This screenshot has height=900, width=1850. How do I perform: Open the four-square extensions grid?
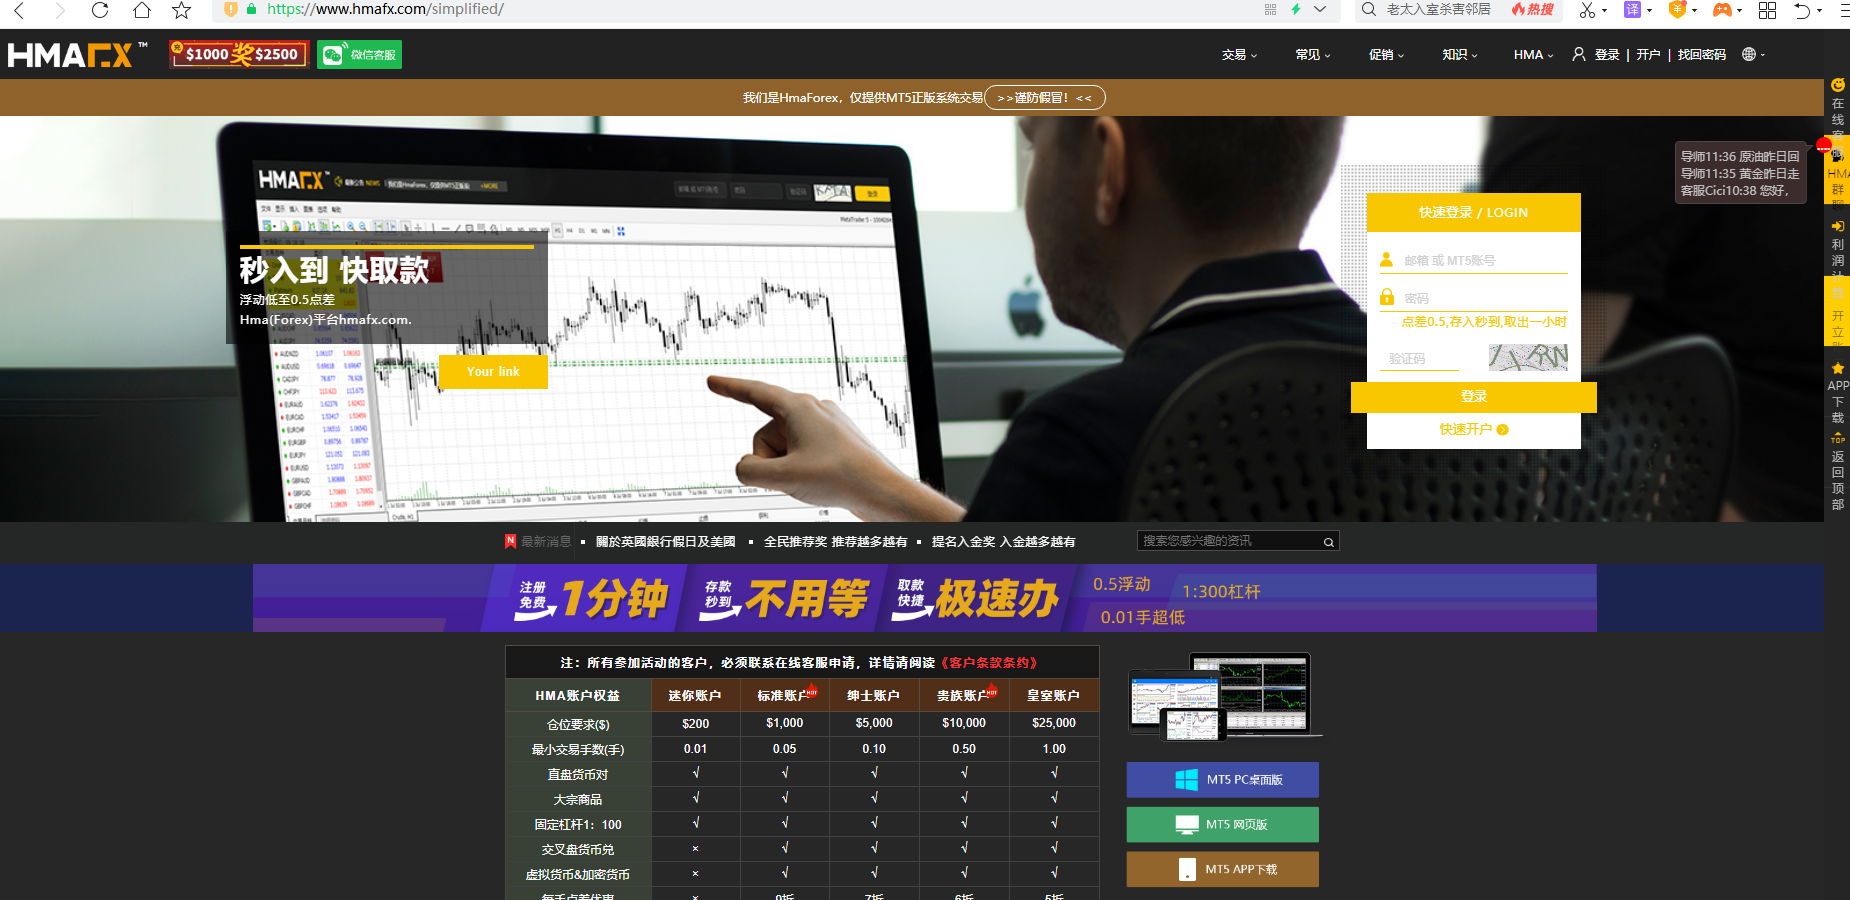pos(1768,10)
